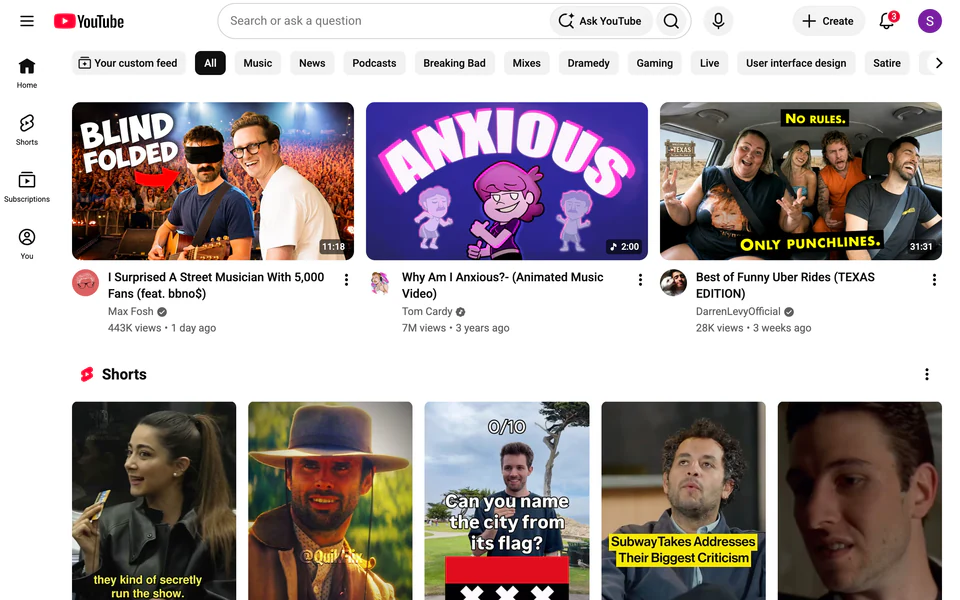
Task: Open the You page in sidebar
Action: click(x=27, y=244)
